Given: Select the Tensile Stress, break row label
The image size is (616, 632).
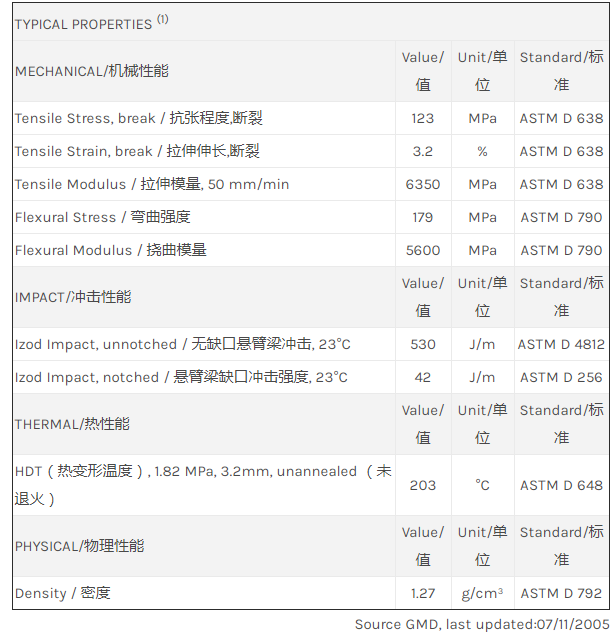Looking at the screenshot, I should pyautogui.click(x=138, y=118).
